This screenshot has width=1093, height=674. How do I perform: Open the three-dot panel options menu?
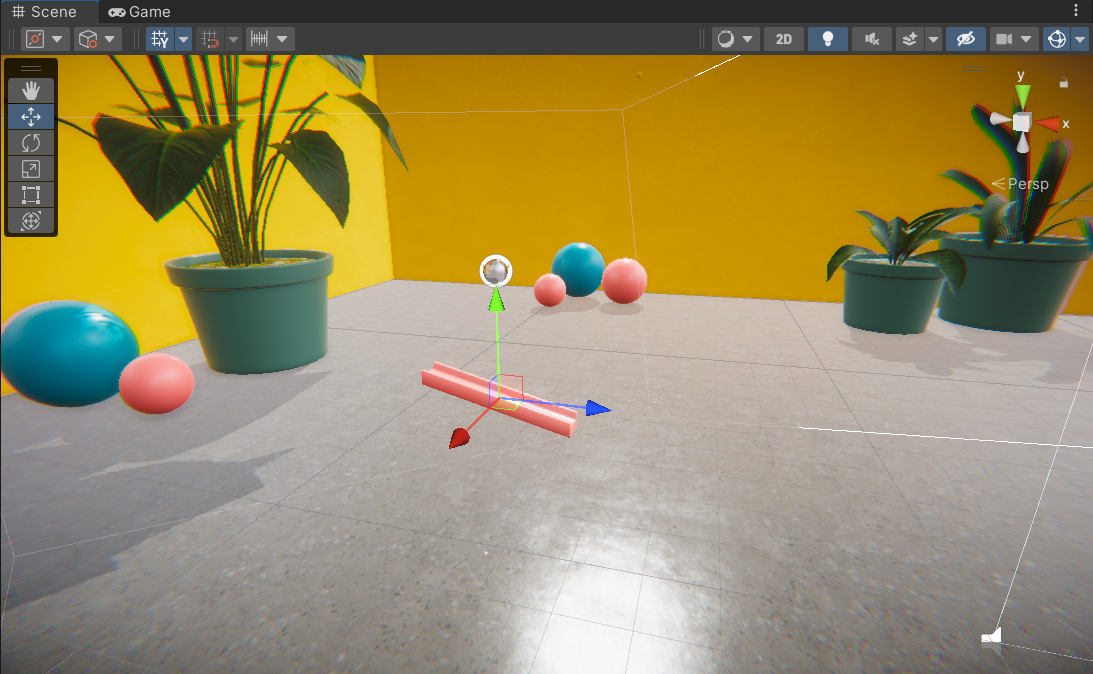click(1076, 11)
